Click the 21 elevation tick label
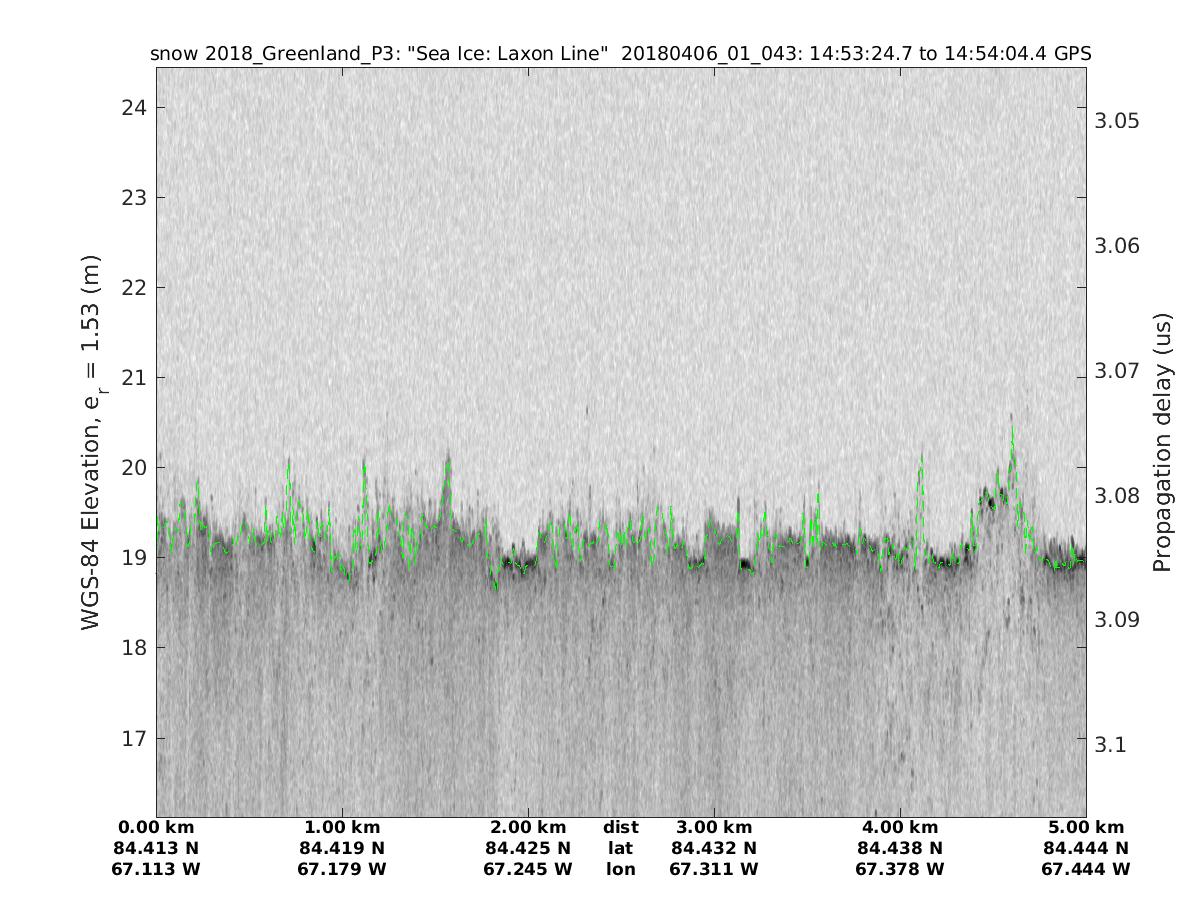Screen dimensions: 1200x900 point(132,378)
